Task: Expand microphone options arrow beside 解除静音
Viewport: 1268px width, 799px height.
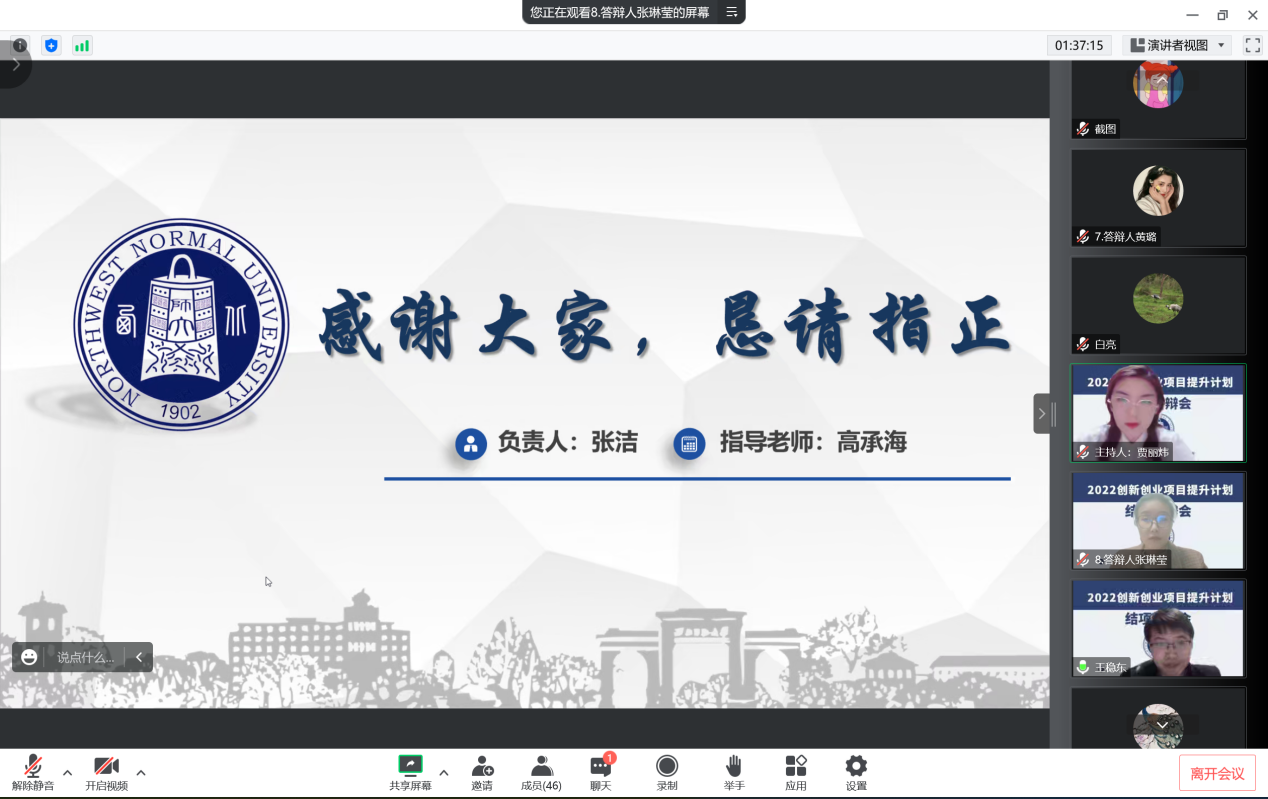Action: coord(67,772)
